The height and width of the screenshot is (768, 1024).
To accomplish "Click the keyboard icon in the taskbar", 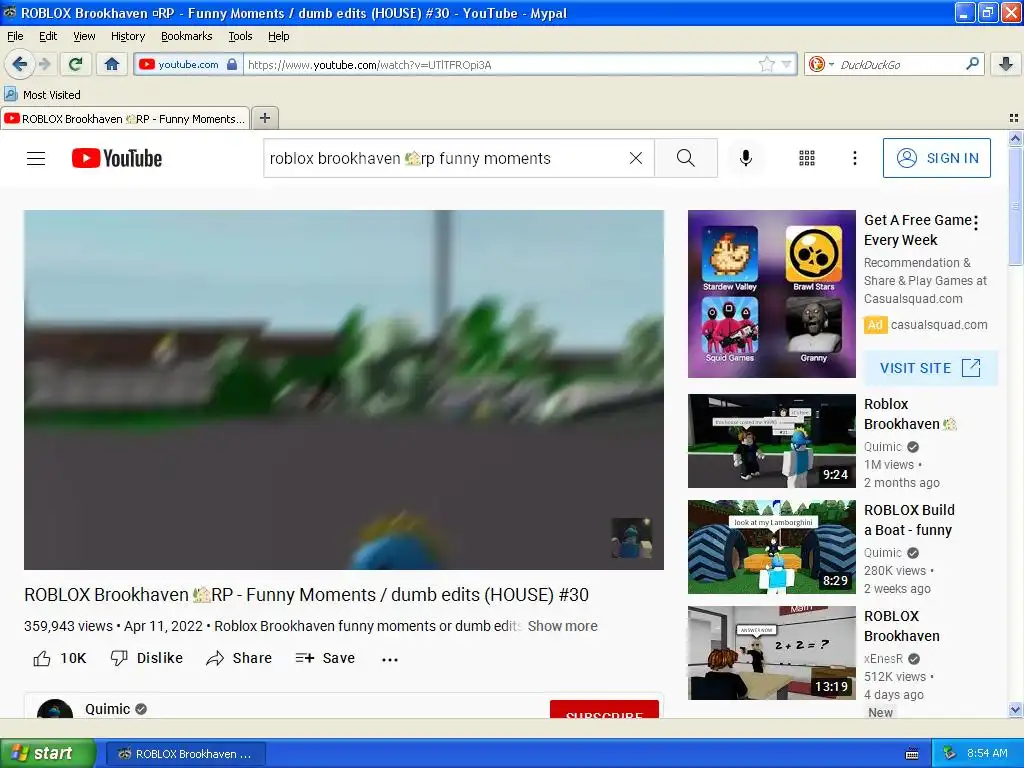I will [x=912, y=754].
